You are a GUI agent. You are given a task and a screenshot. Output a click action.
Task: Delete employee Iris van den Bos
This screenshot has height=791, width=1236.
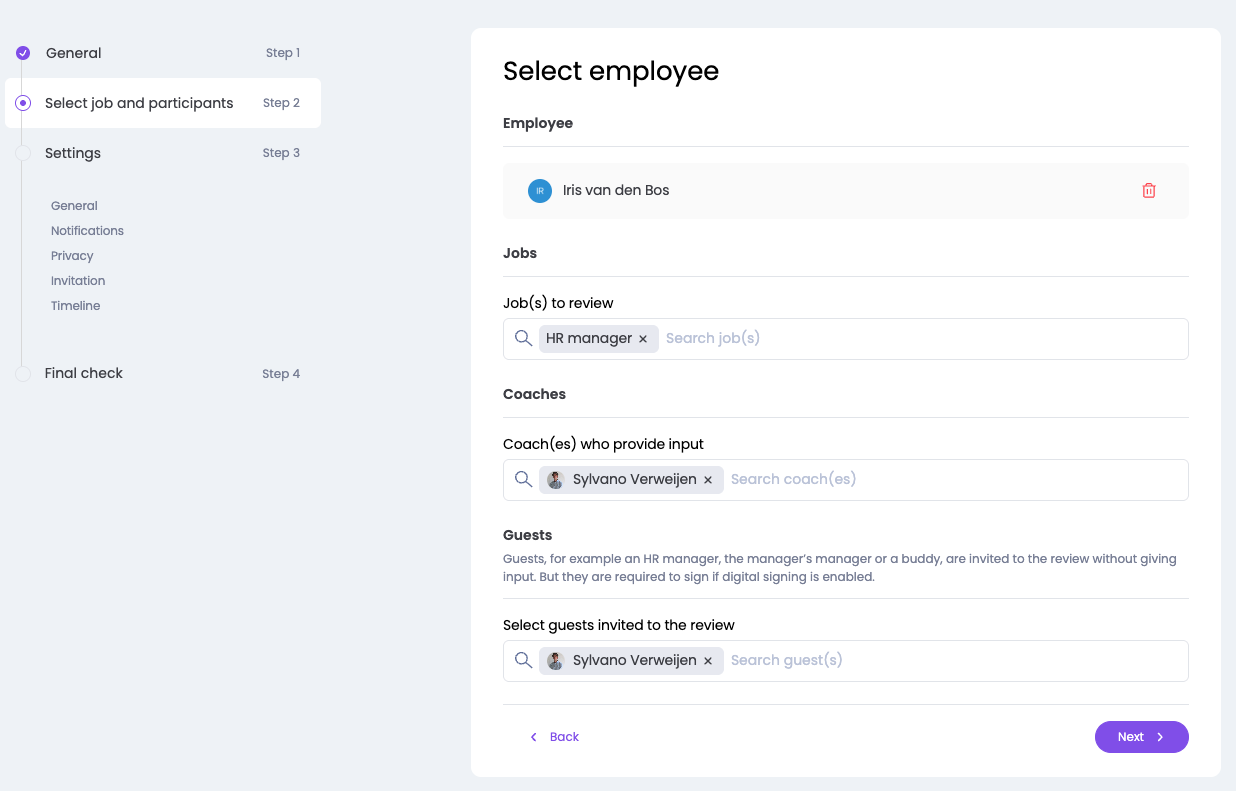tap(1148, 190)
